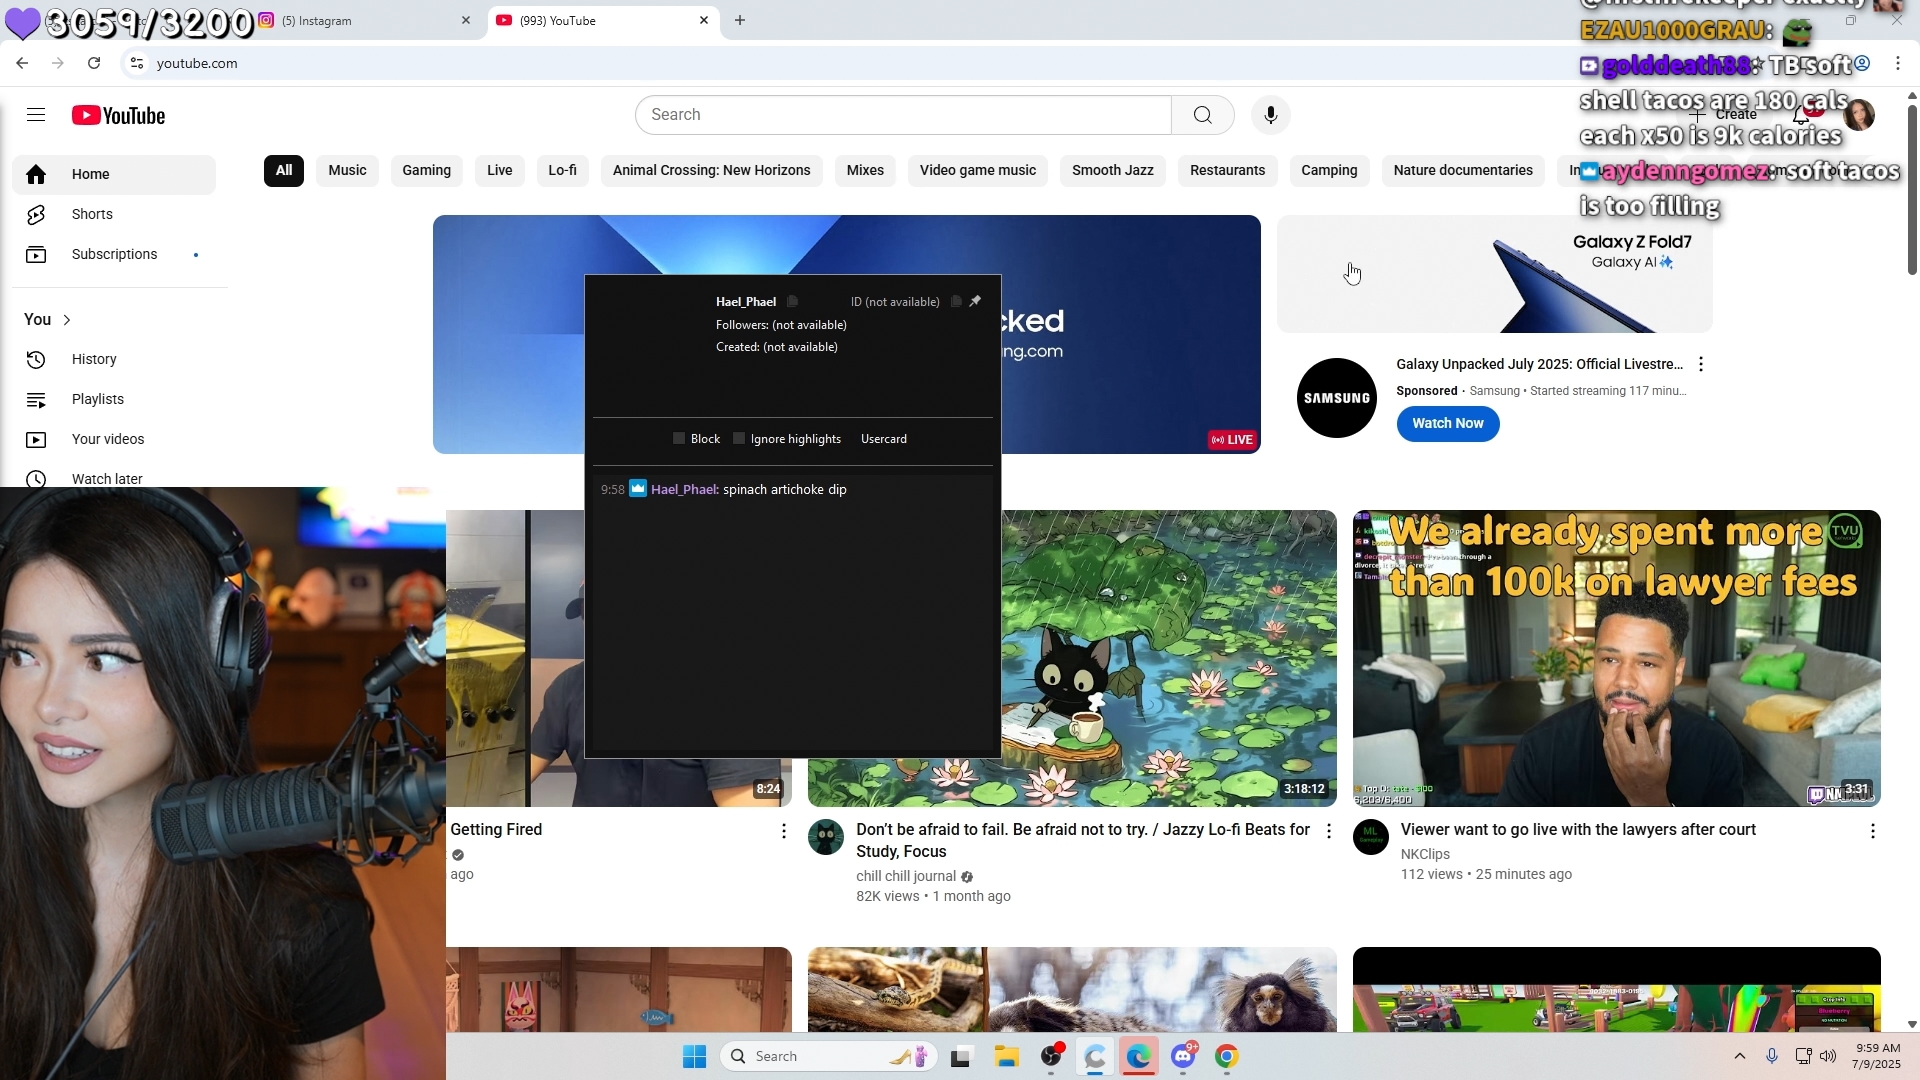The image size is (1920, 1080).
Task: Open the lawyer fees video thumbnail
Action: tap(1616, 658)
